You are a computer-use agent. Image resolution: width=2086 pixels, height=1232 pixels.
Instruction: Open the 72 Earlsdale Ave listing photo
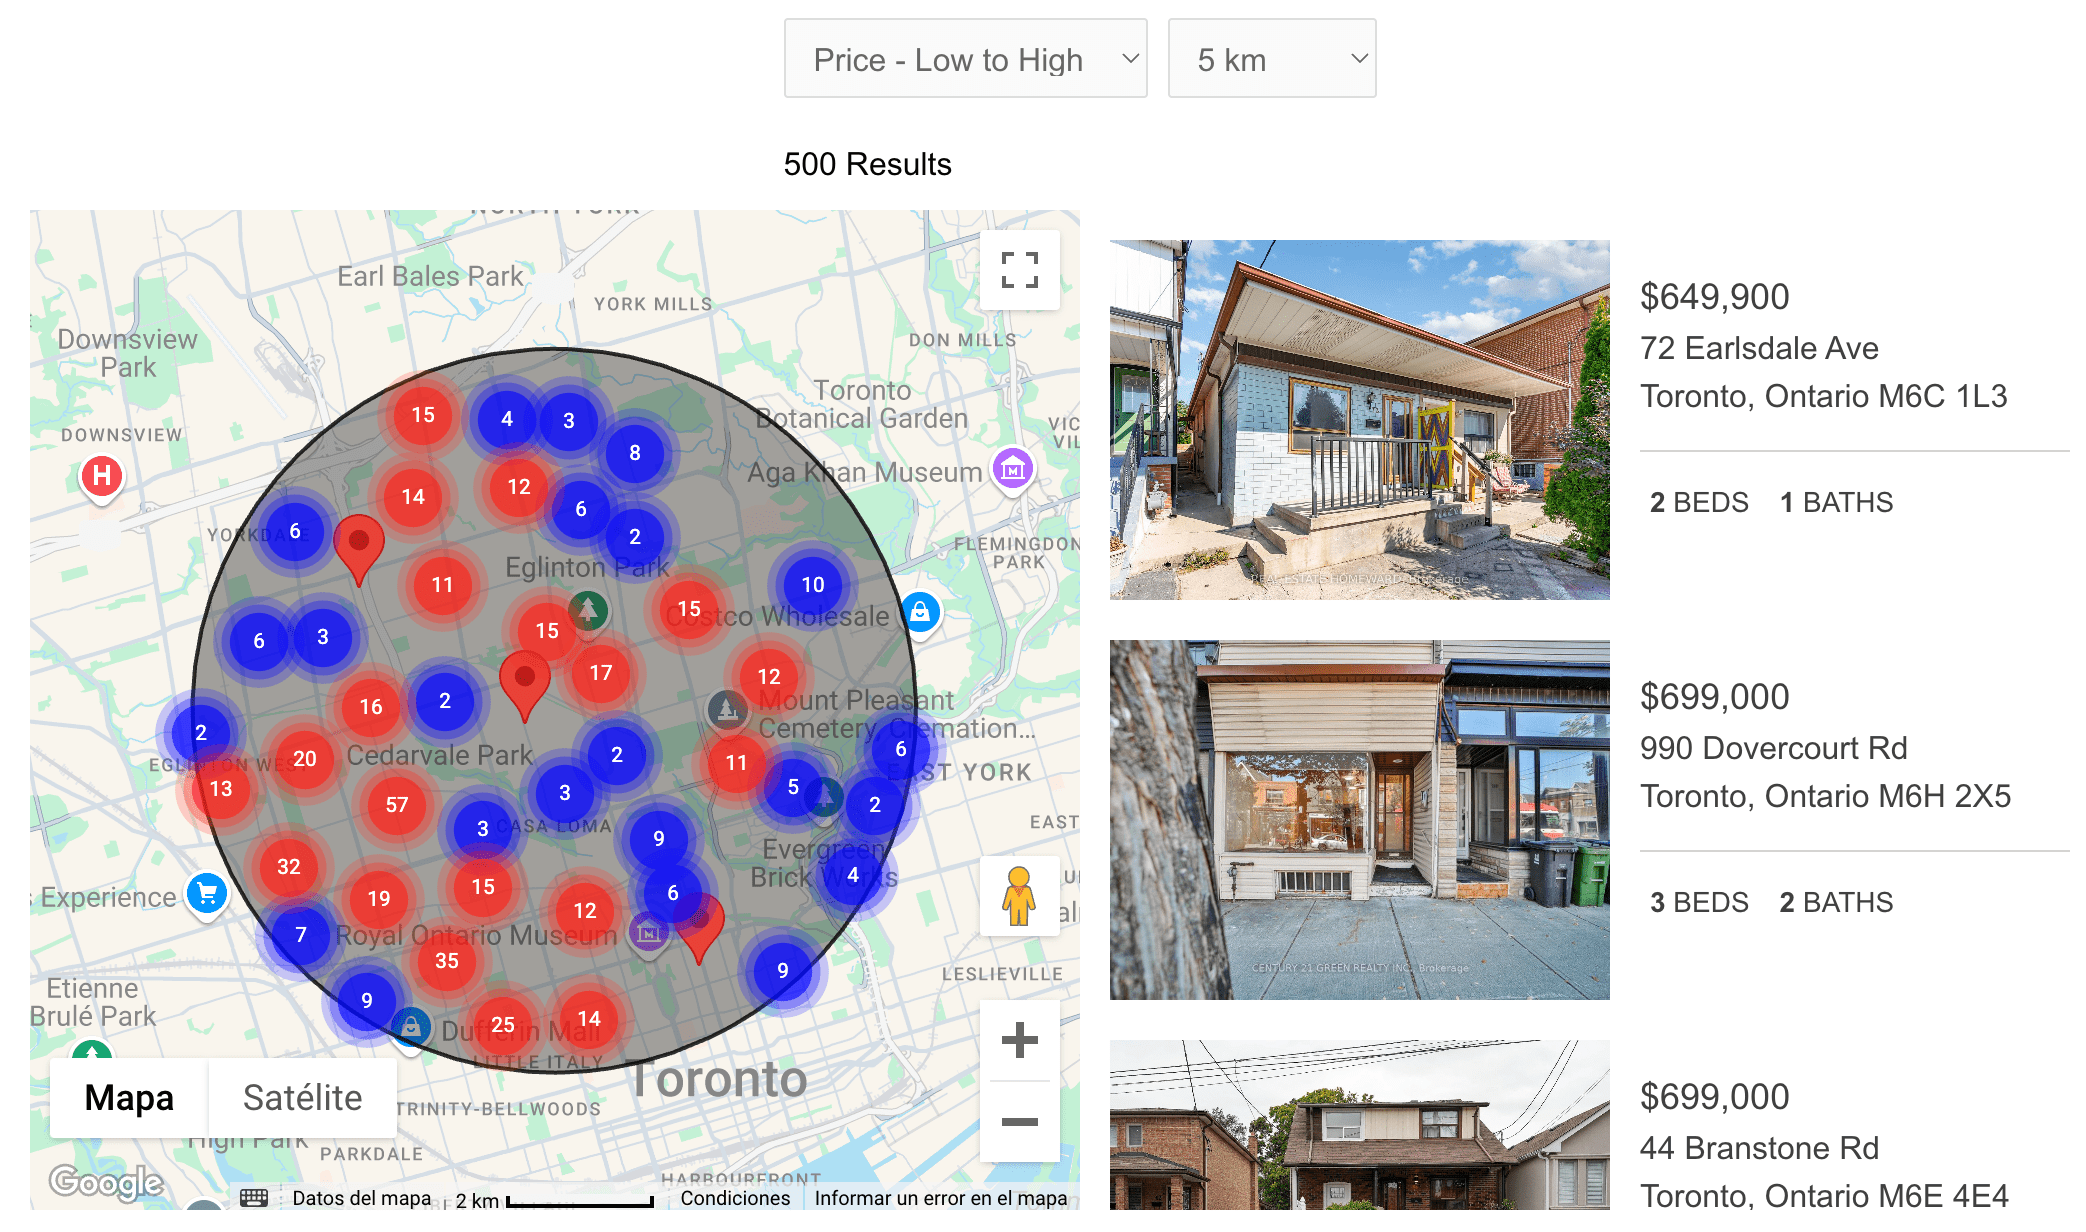(1359, 420)
